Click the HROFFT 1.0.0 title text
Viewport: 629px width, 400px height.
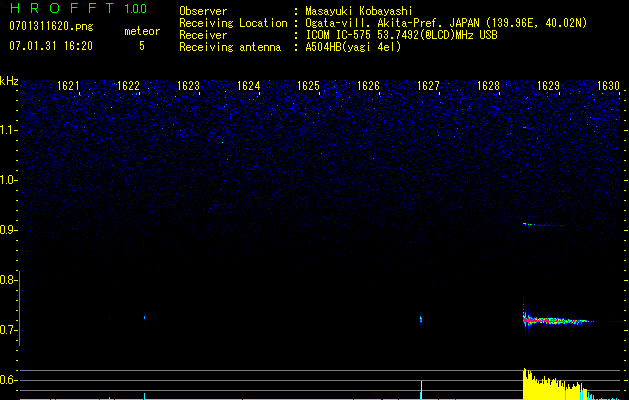coord(79,8)
